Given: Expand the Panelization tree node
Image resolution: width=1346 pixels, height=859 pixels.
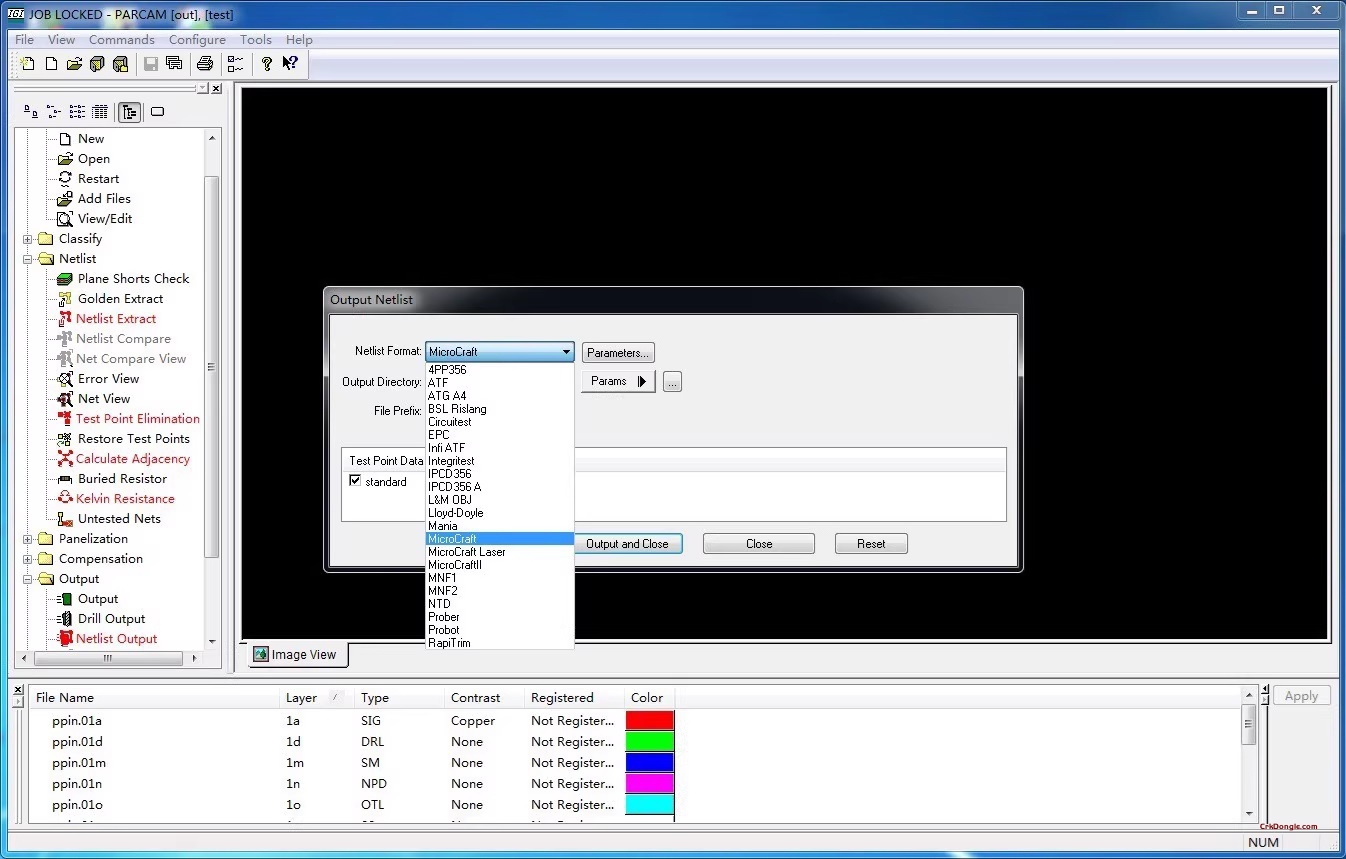Looking at the screenshot, I should point(29,538).
